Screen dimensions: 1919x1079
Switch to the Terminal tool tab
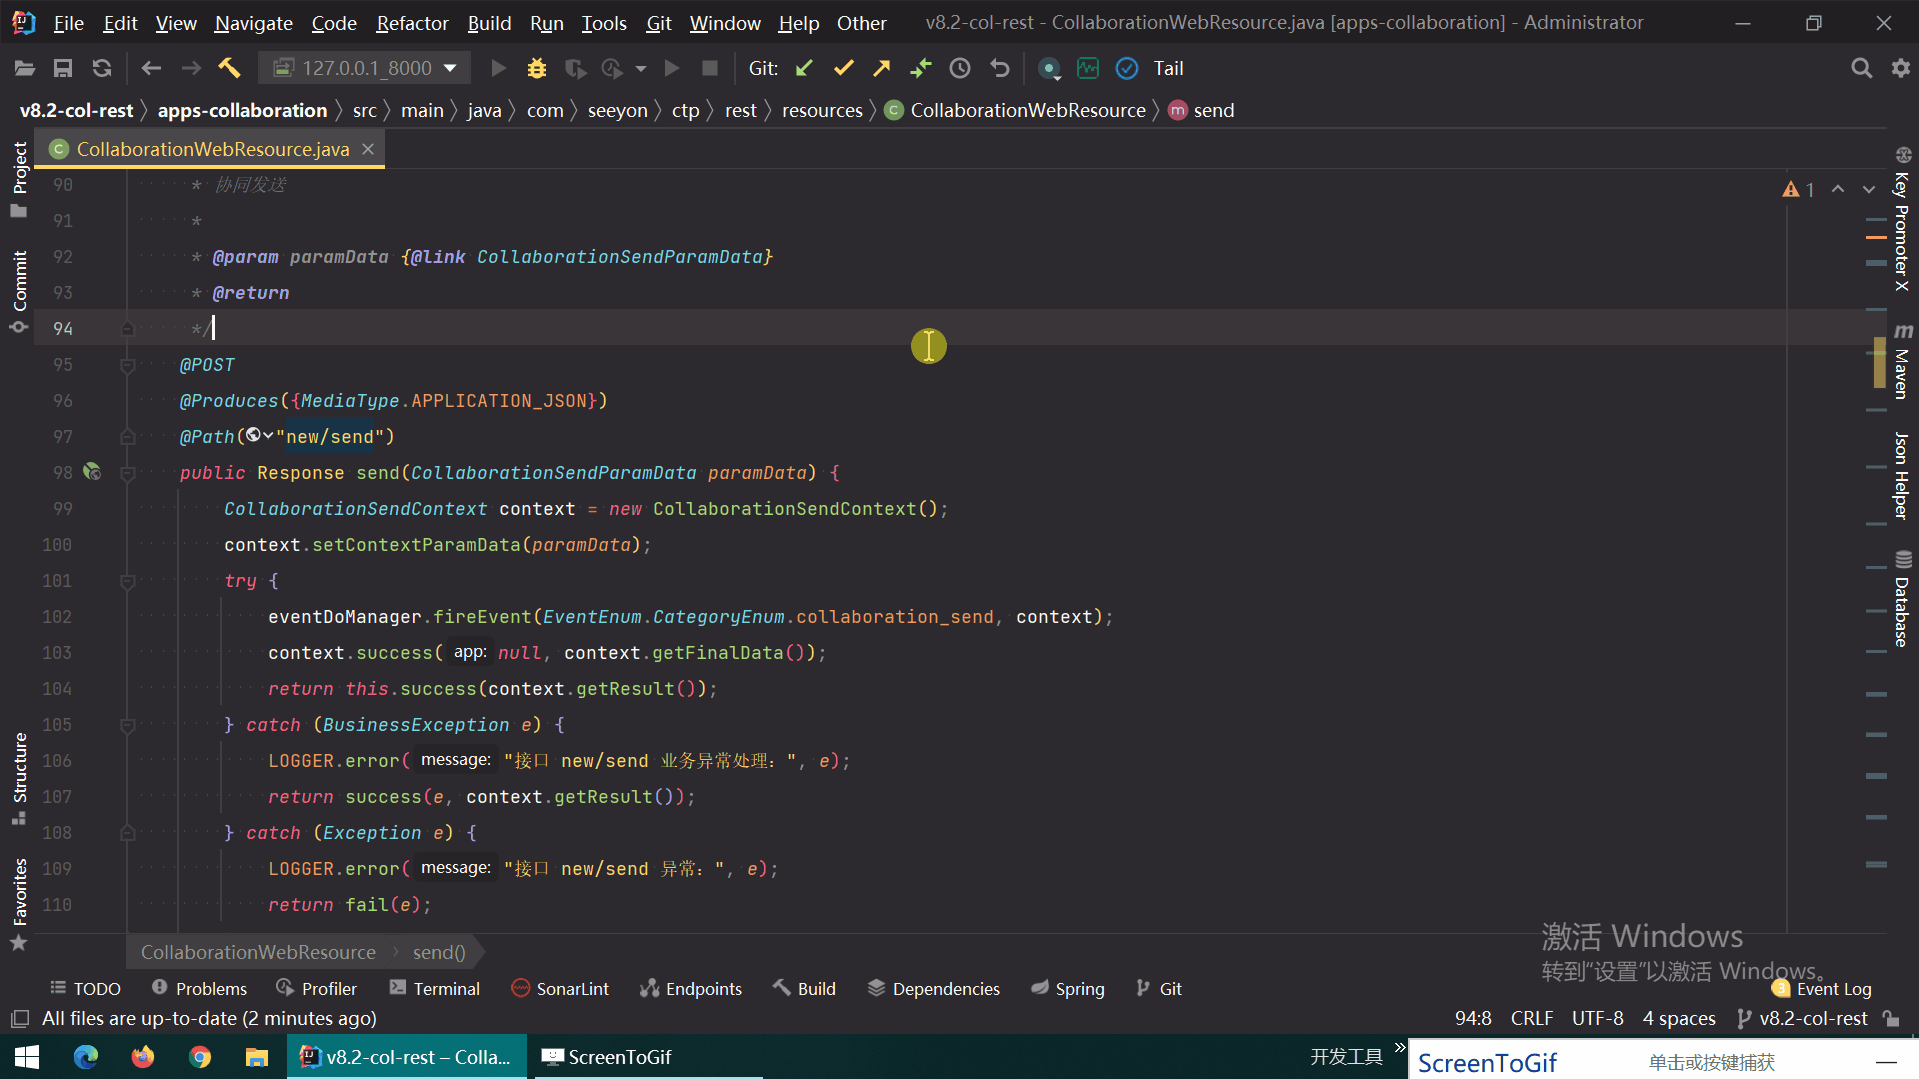[x=435, y=988]
